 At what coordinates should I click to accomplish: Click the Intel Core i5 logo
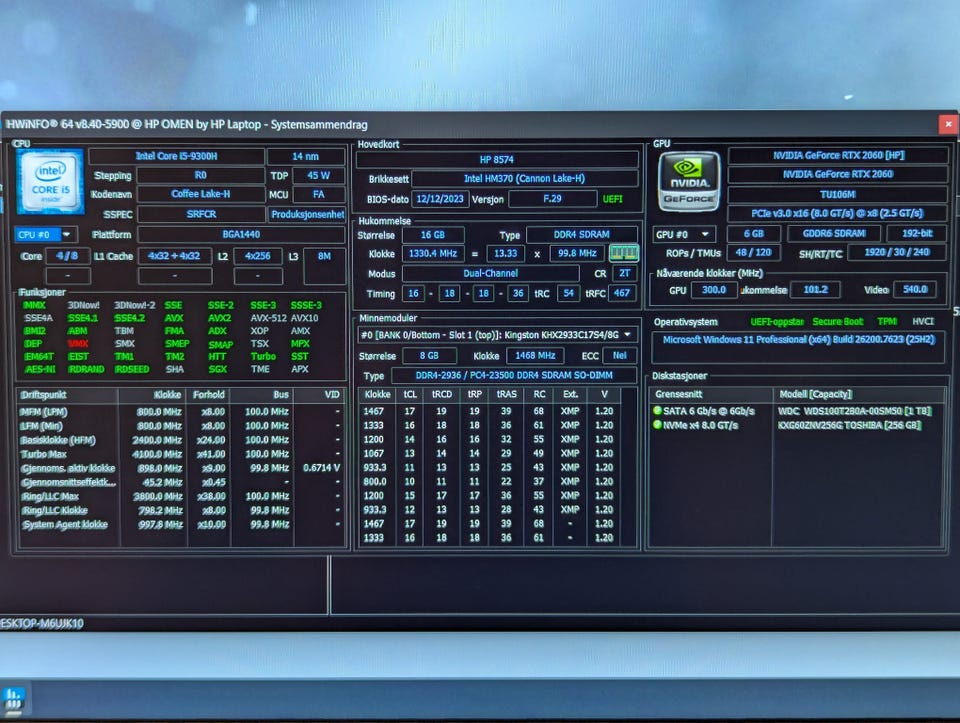click(50, 181)
